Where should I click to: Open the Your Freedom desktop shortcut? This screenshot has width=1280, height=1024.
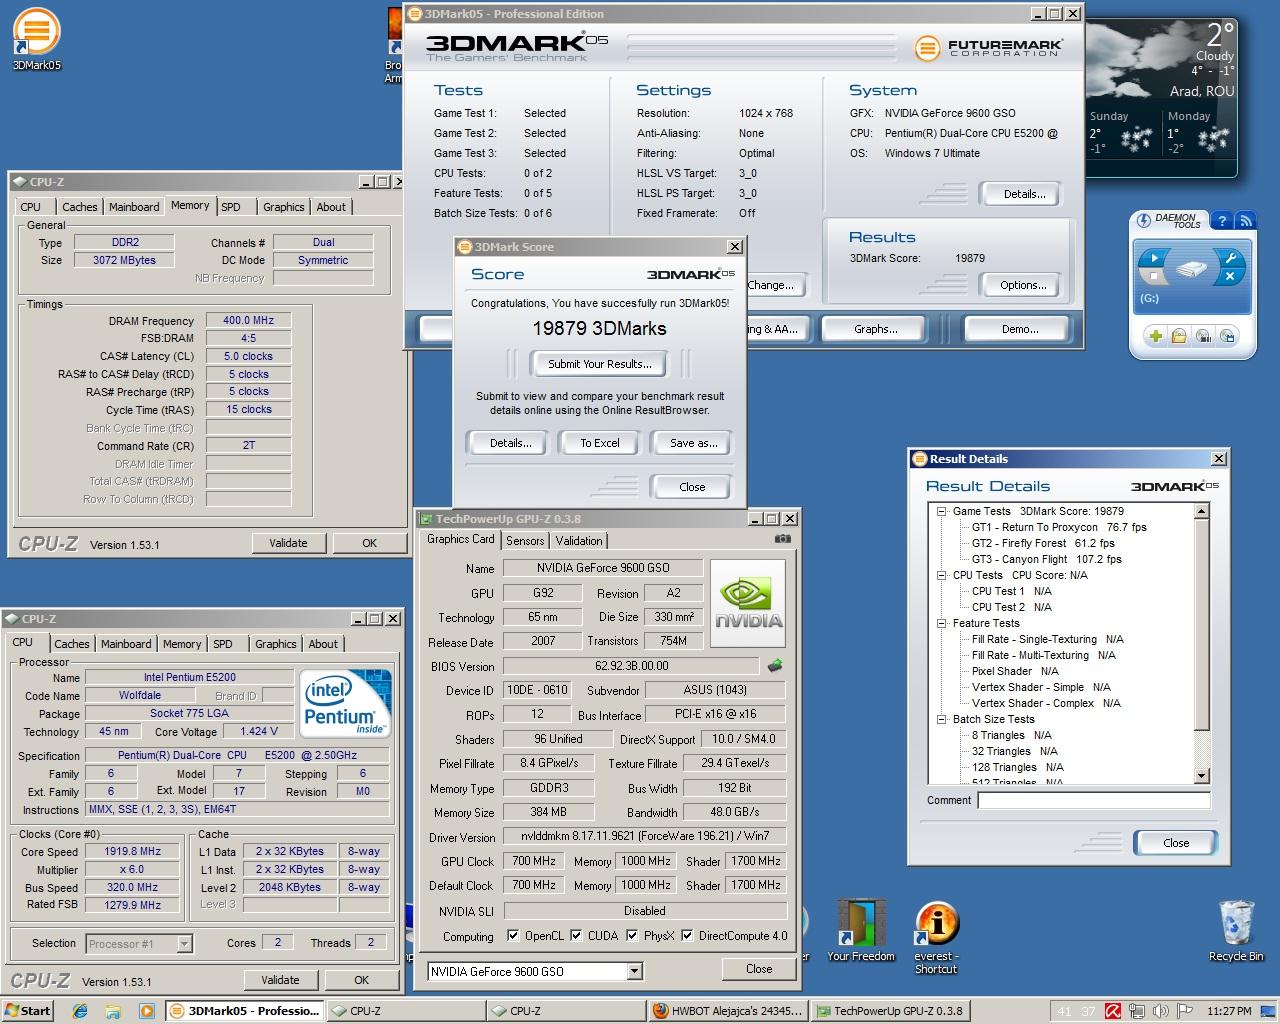pyautogui.click(x=861, y=931)
